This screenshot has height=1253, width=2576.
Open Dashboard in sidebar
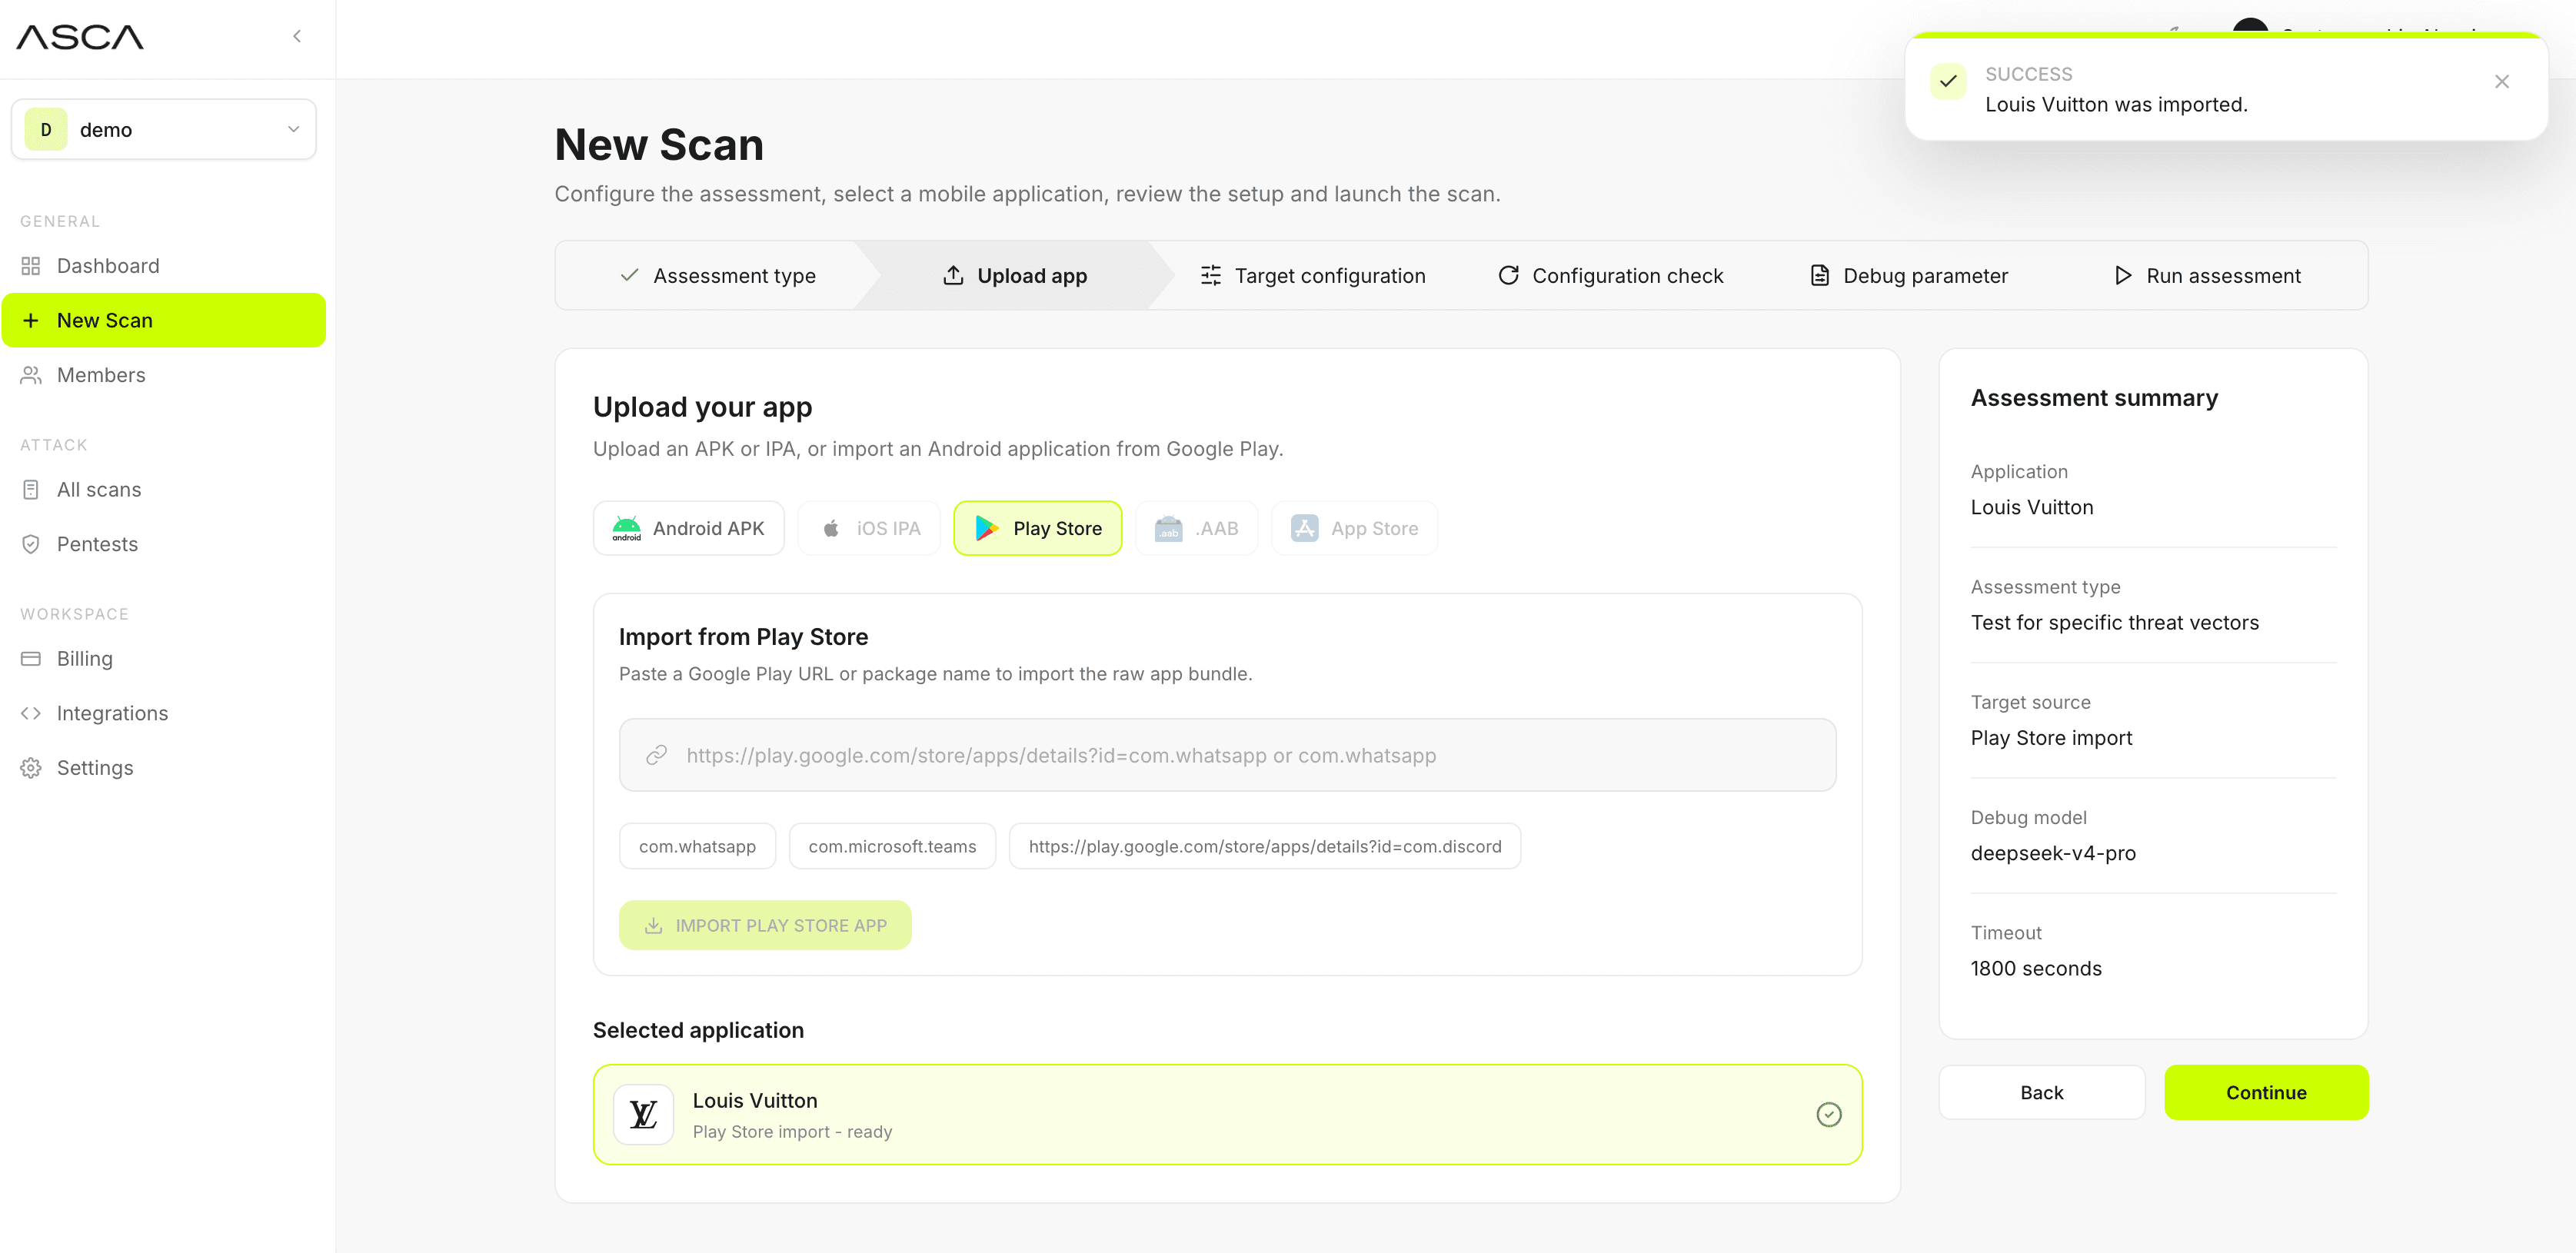(164, 266)
